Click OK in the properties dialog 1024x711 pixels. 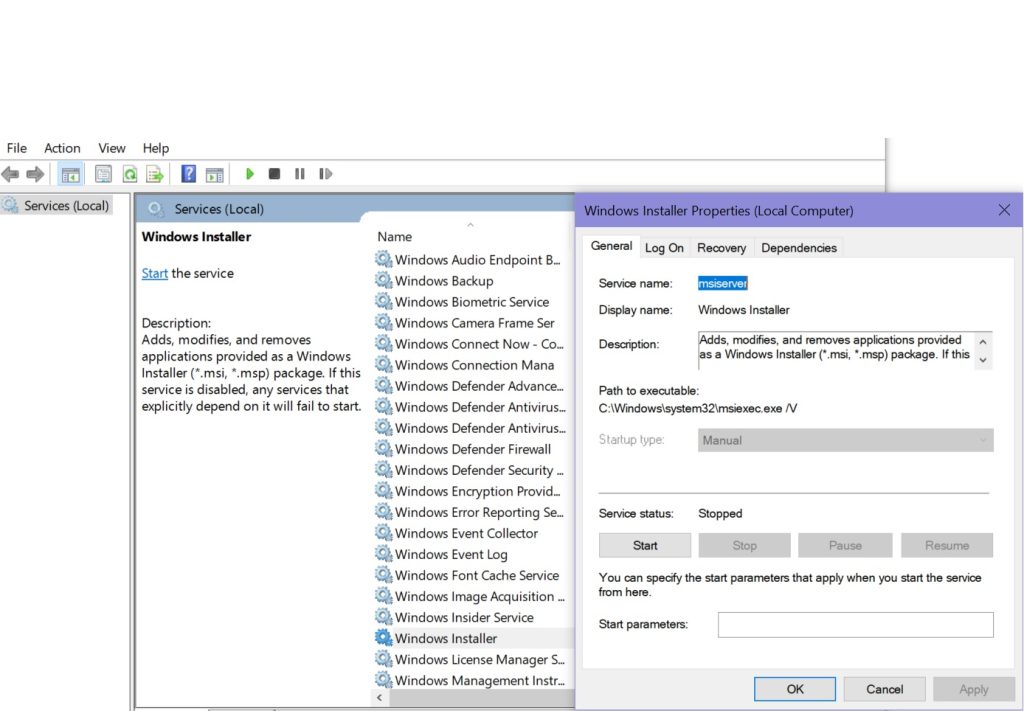[795, 689]
